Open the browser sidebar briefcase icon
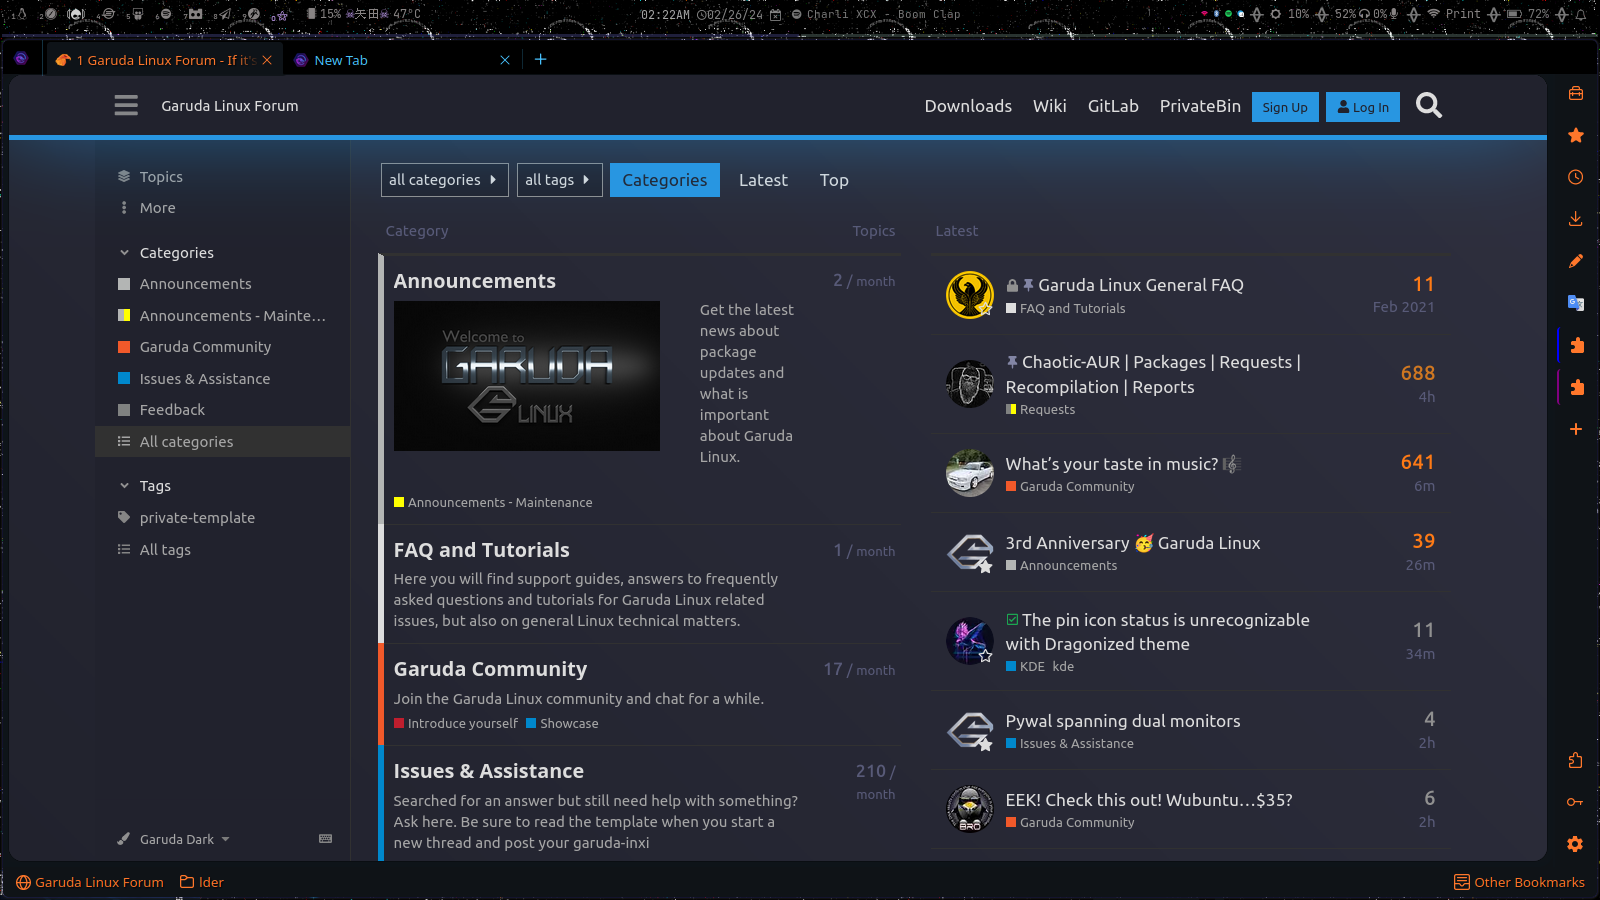Viewport: 1600px width, 900px height. (x=1576, y=93)
